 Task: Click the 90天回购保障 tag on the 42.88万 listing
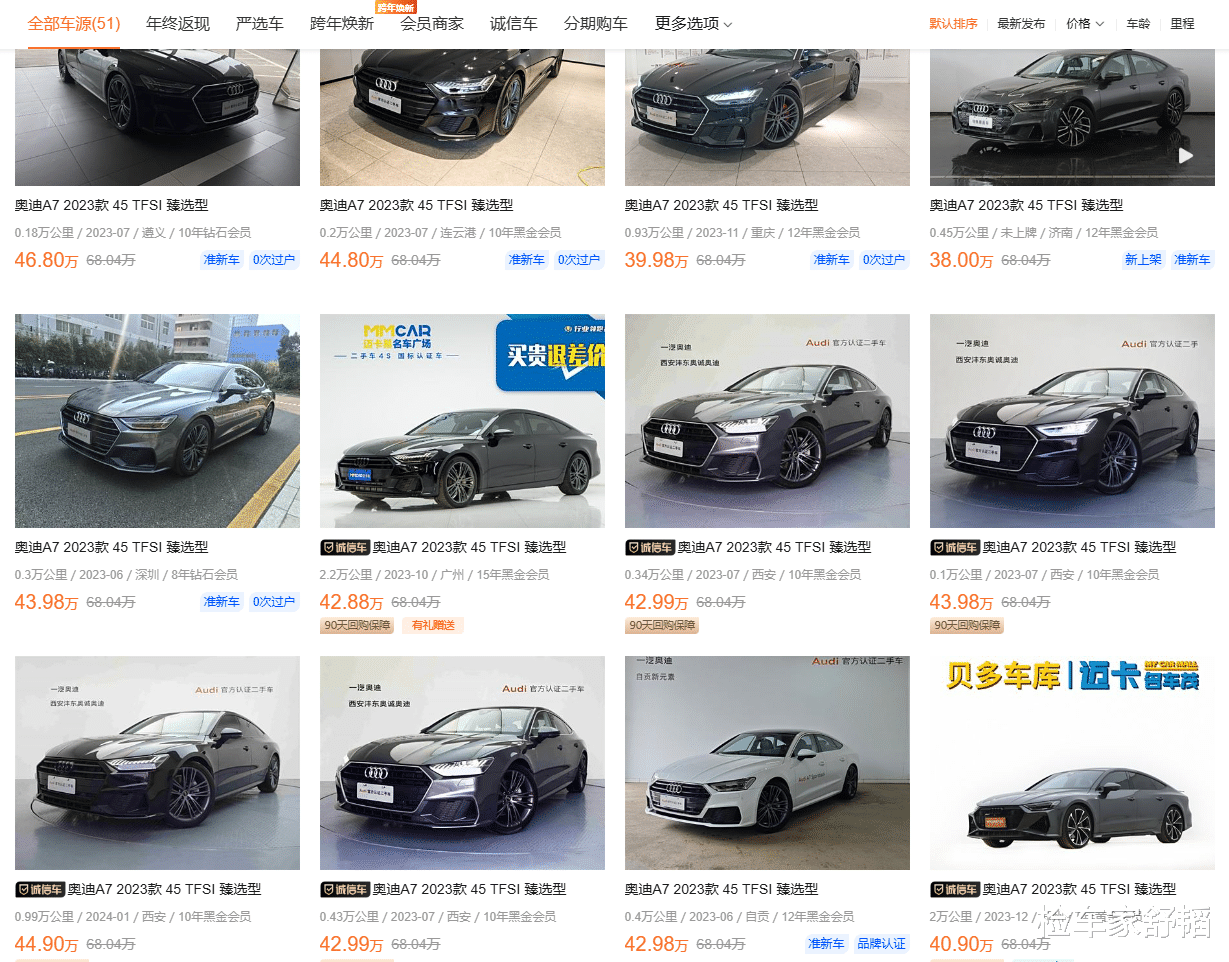357,626
